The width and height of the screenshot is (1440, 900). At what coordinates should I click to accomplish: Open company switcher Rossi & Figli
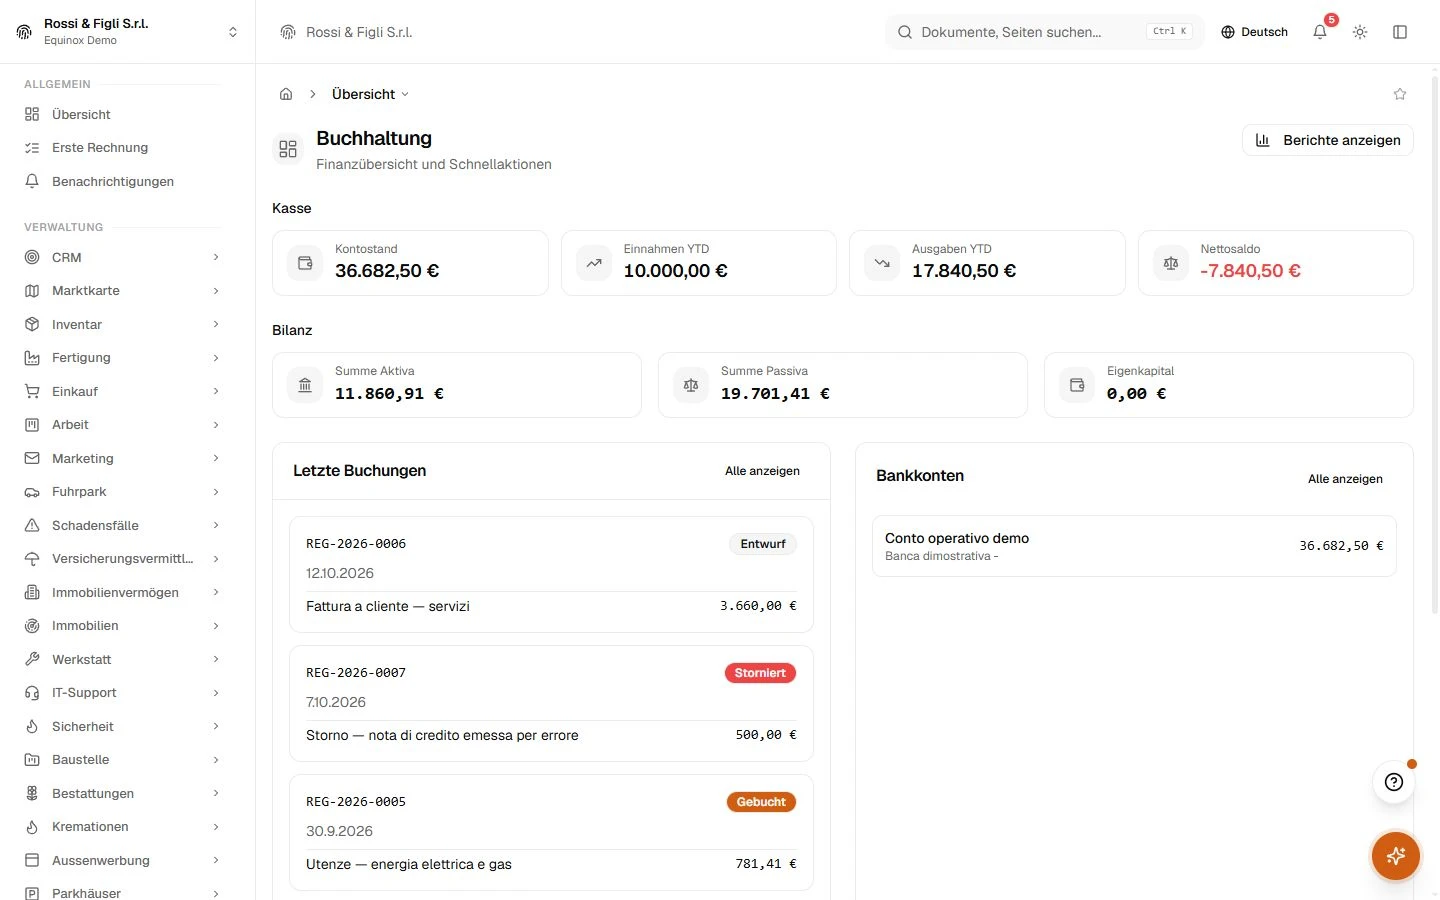(x=128, y=32)
